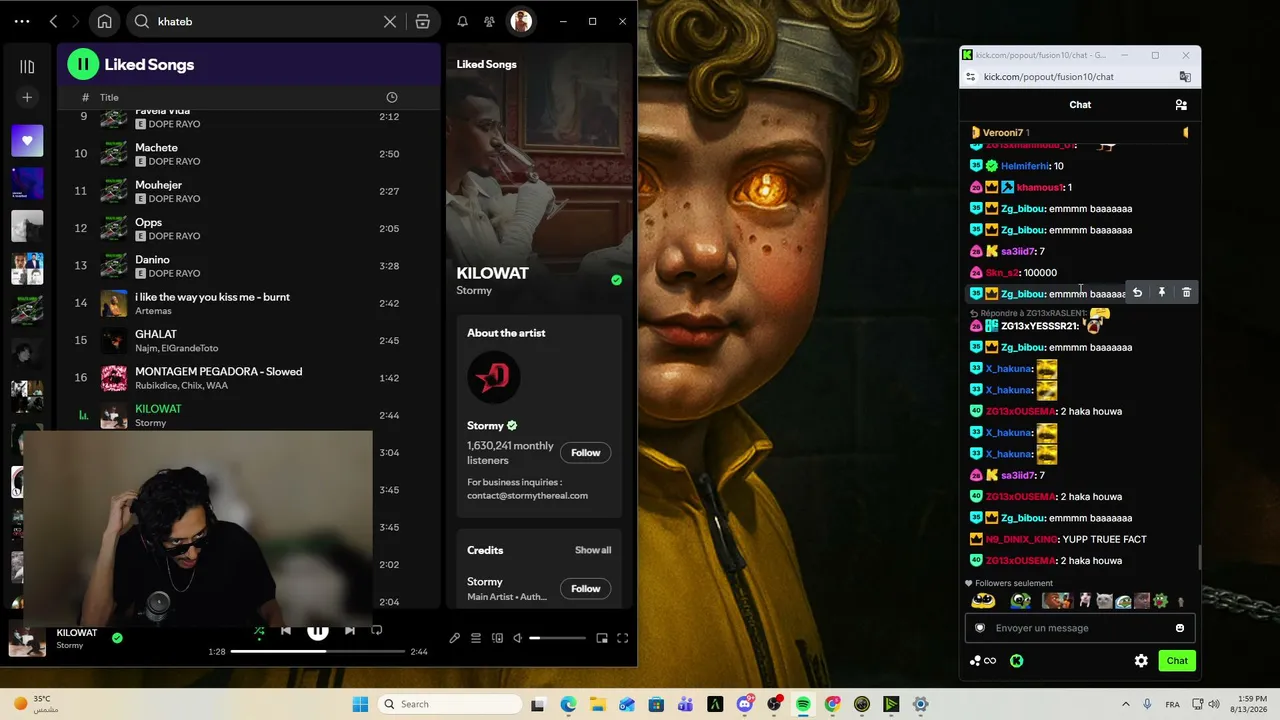The height and width of the screenshot is (720, 1280).
Task: Open the Browse icon beside search
Action: (x=423, y=21)
